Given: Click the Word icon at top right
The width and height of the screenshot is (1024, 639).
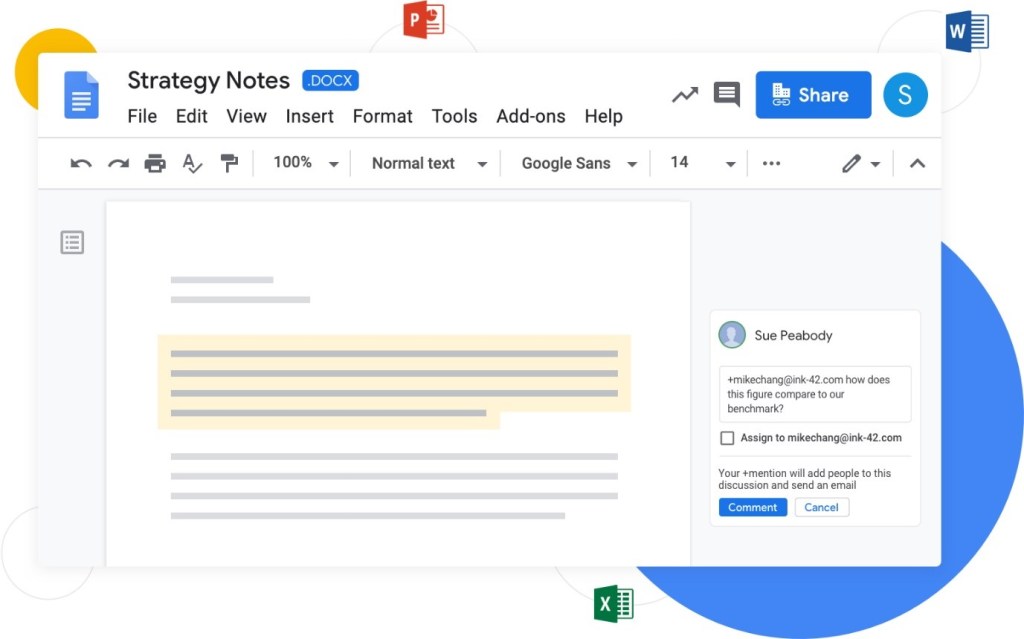Looking at the screenshot, I should point(967,31).
